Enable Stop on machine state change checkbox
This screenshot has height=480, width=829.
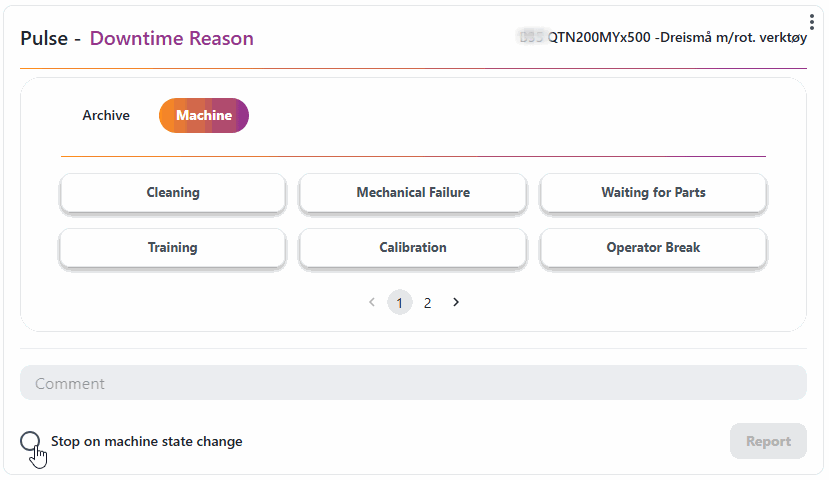click(31, 441)
